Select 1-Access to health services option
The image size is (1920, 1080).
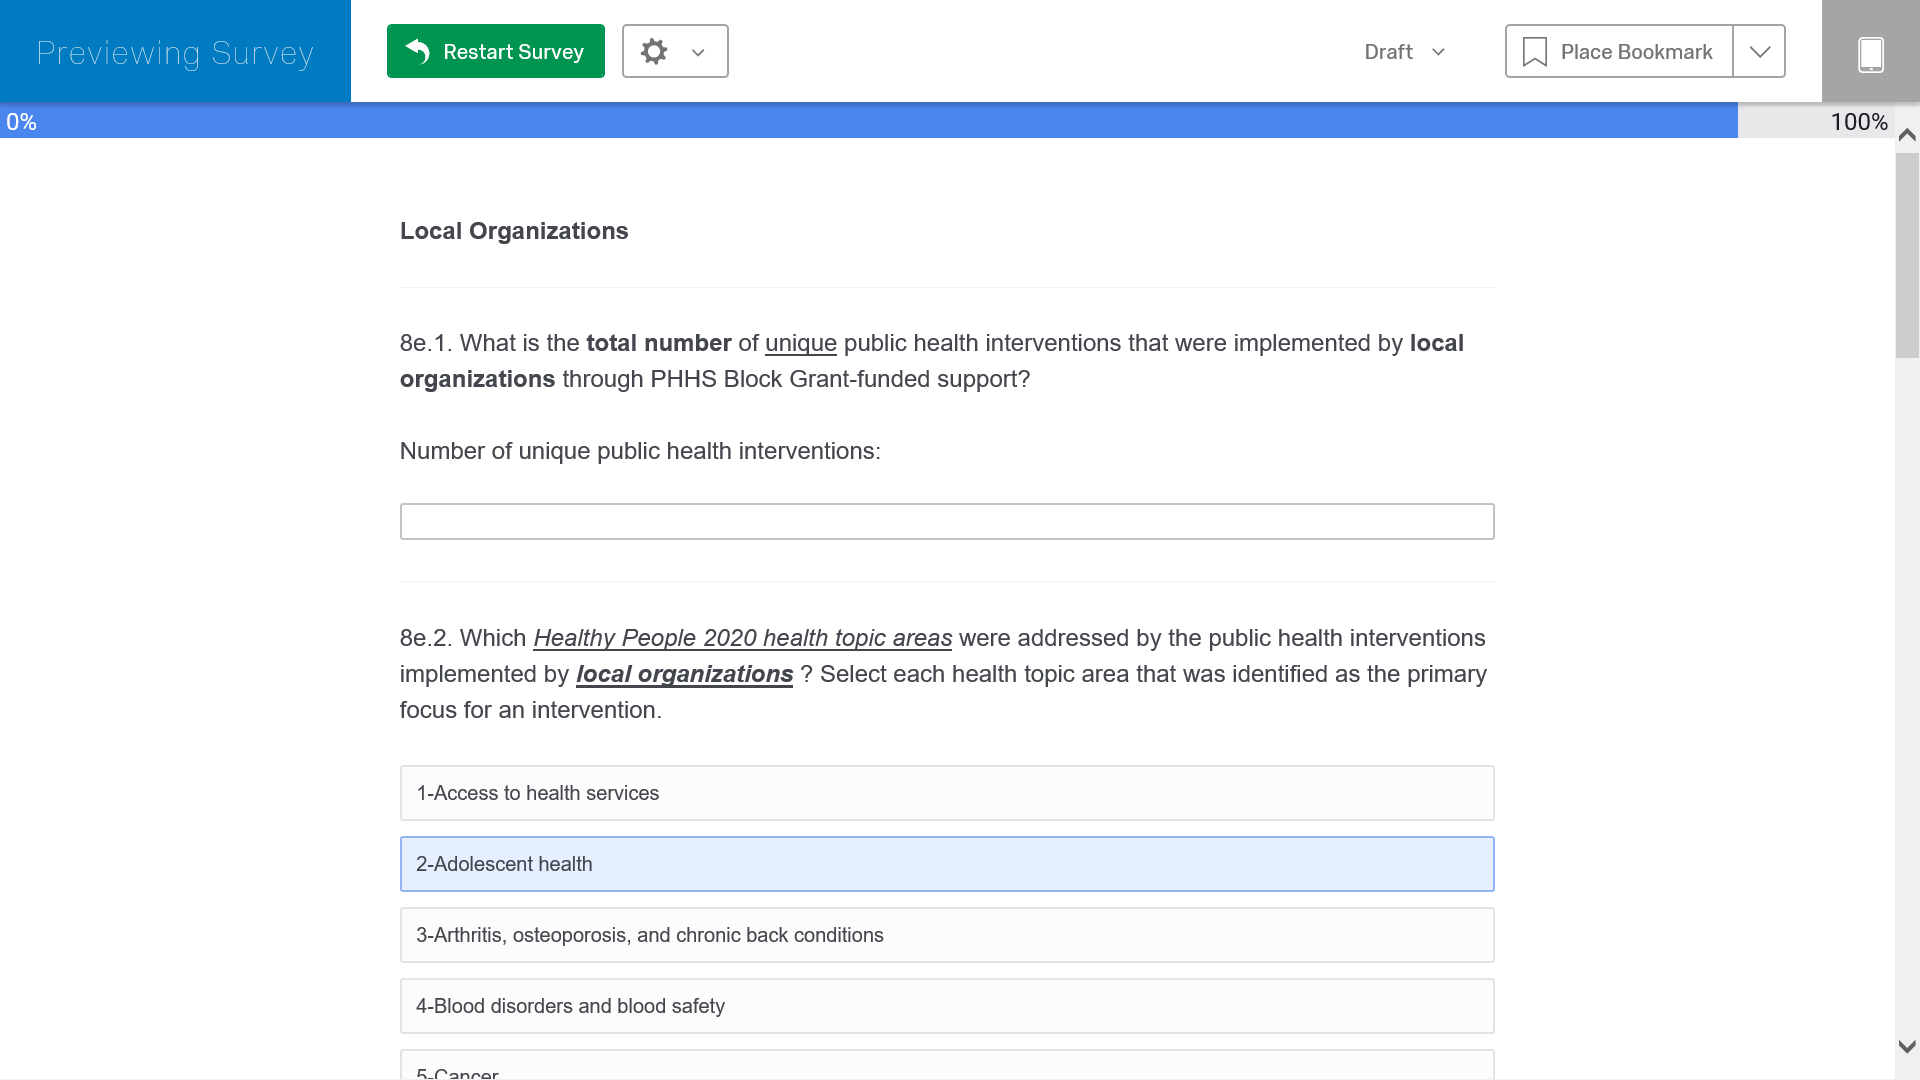click(946, 793)
